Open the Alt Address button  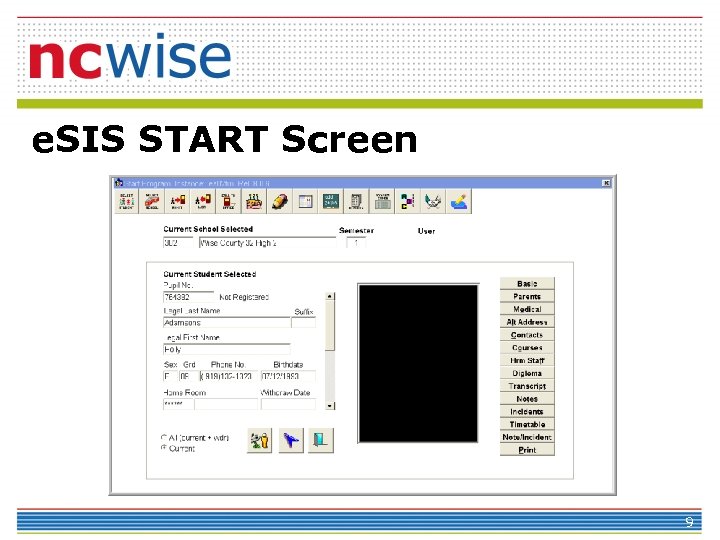(527, 322)
